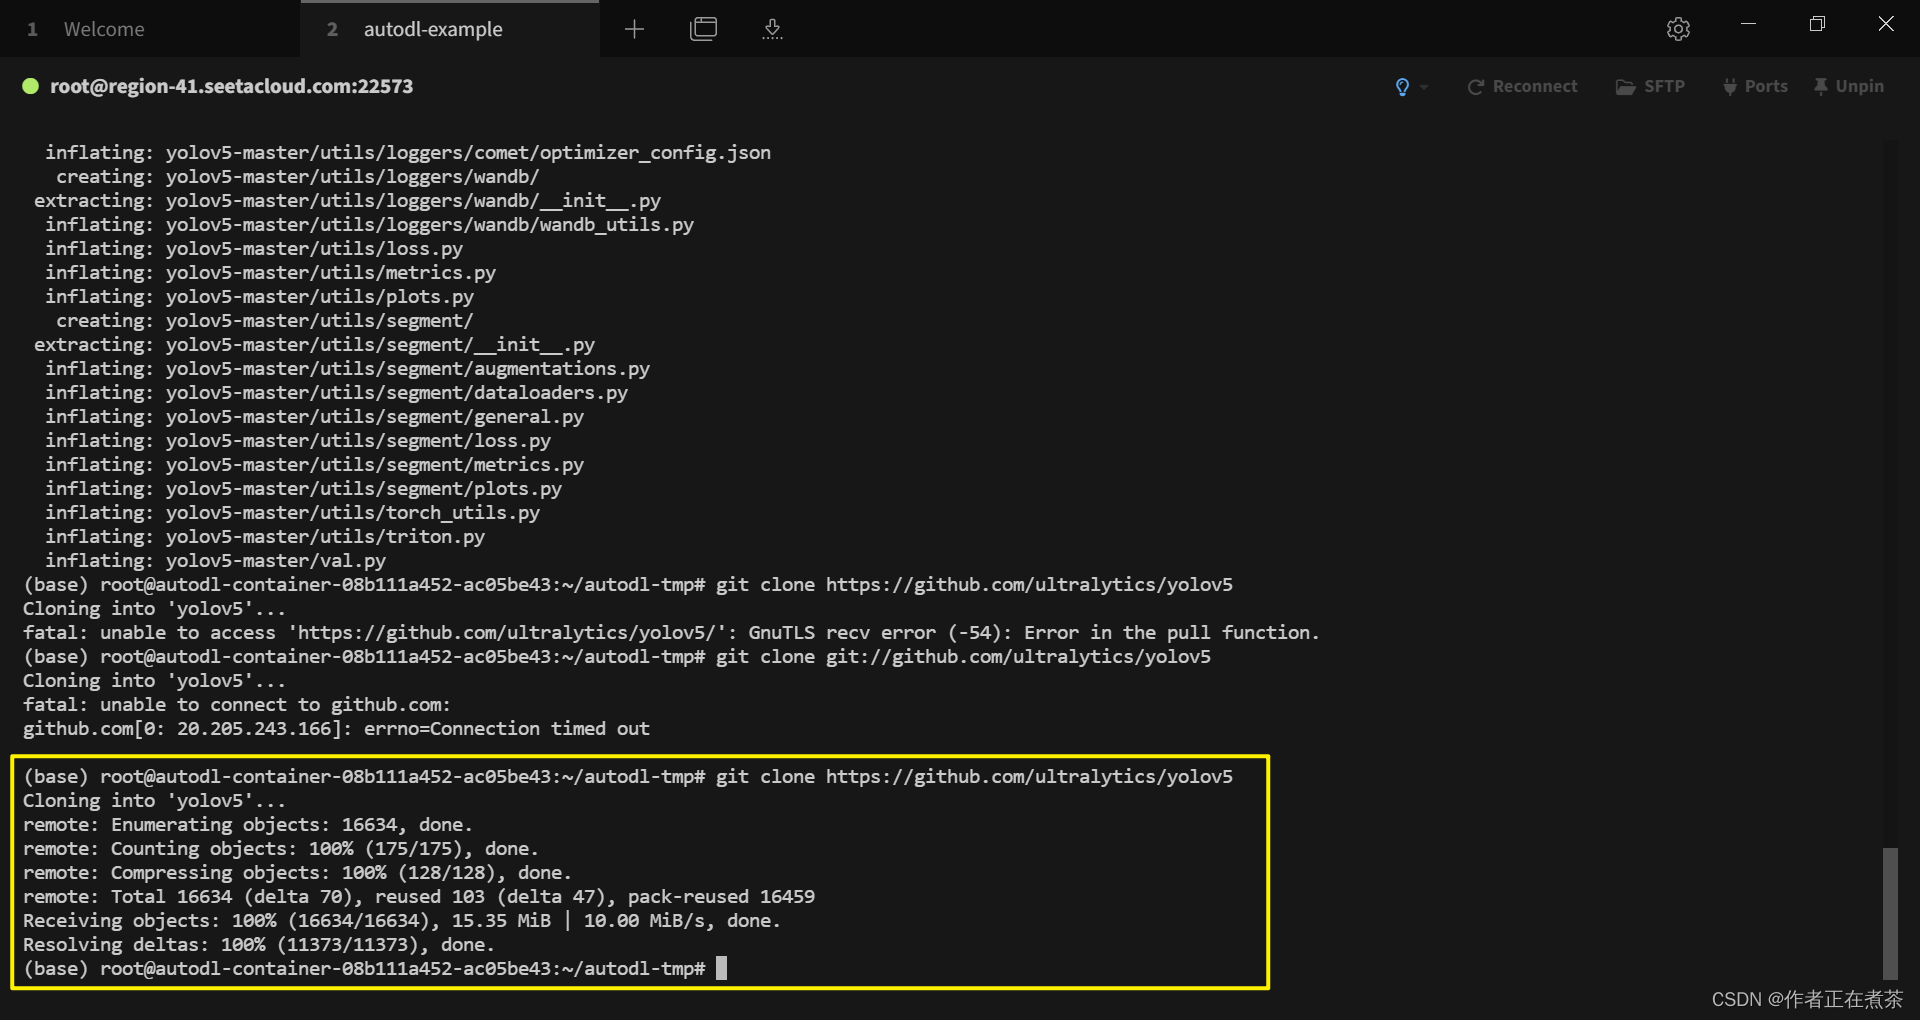The height and width of the screenshot is (1020, 1920).
Task: Open the Ports forwarding panel
Action: point(1755,87)
